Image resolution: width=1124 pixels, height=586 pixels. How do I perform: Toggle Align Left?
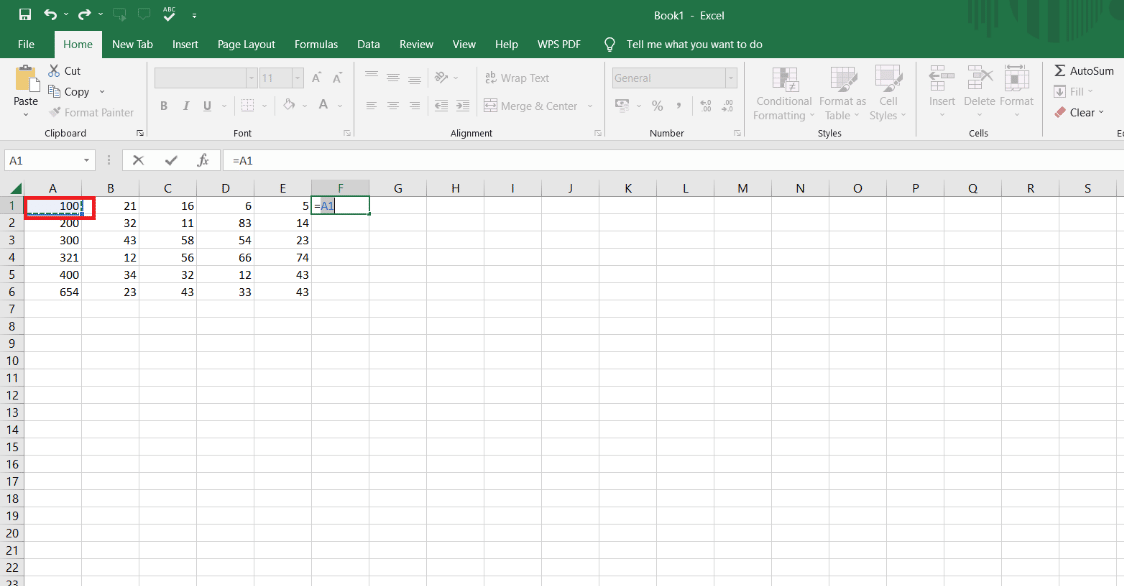point(371,105)
